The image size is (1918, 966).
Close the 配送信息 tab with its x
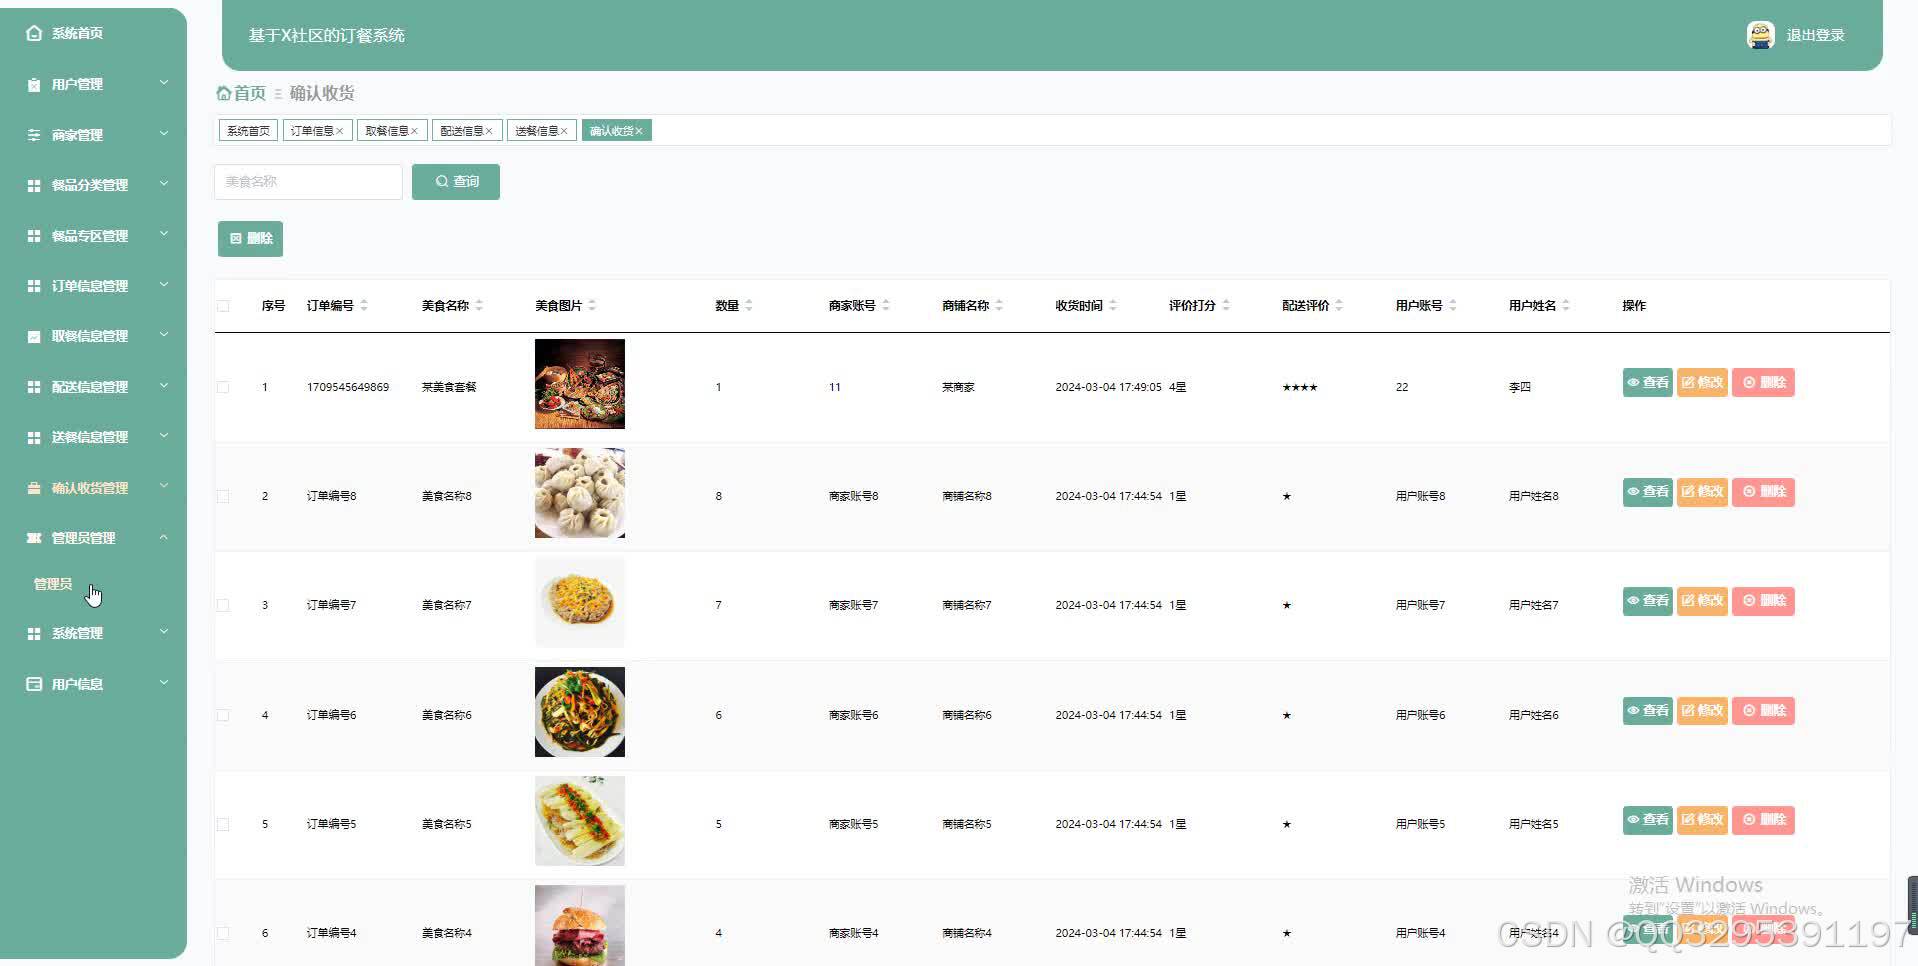click(489, 131)
